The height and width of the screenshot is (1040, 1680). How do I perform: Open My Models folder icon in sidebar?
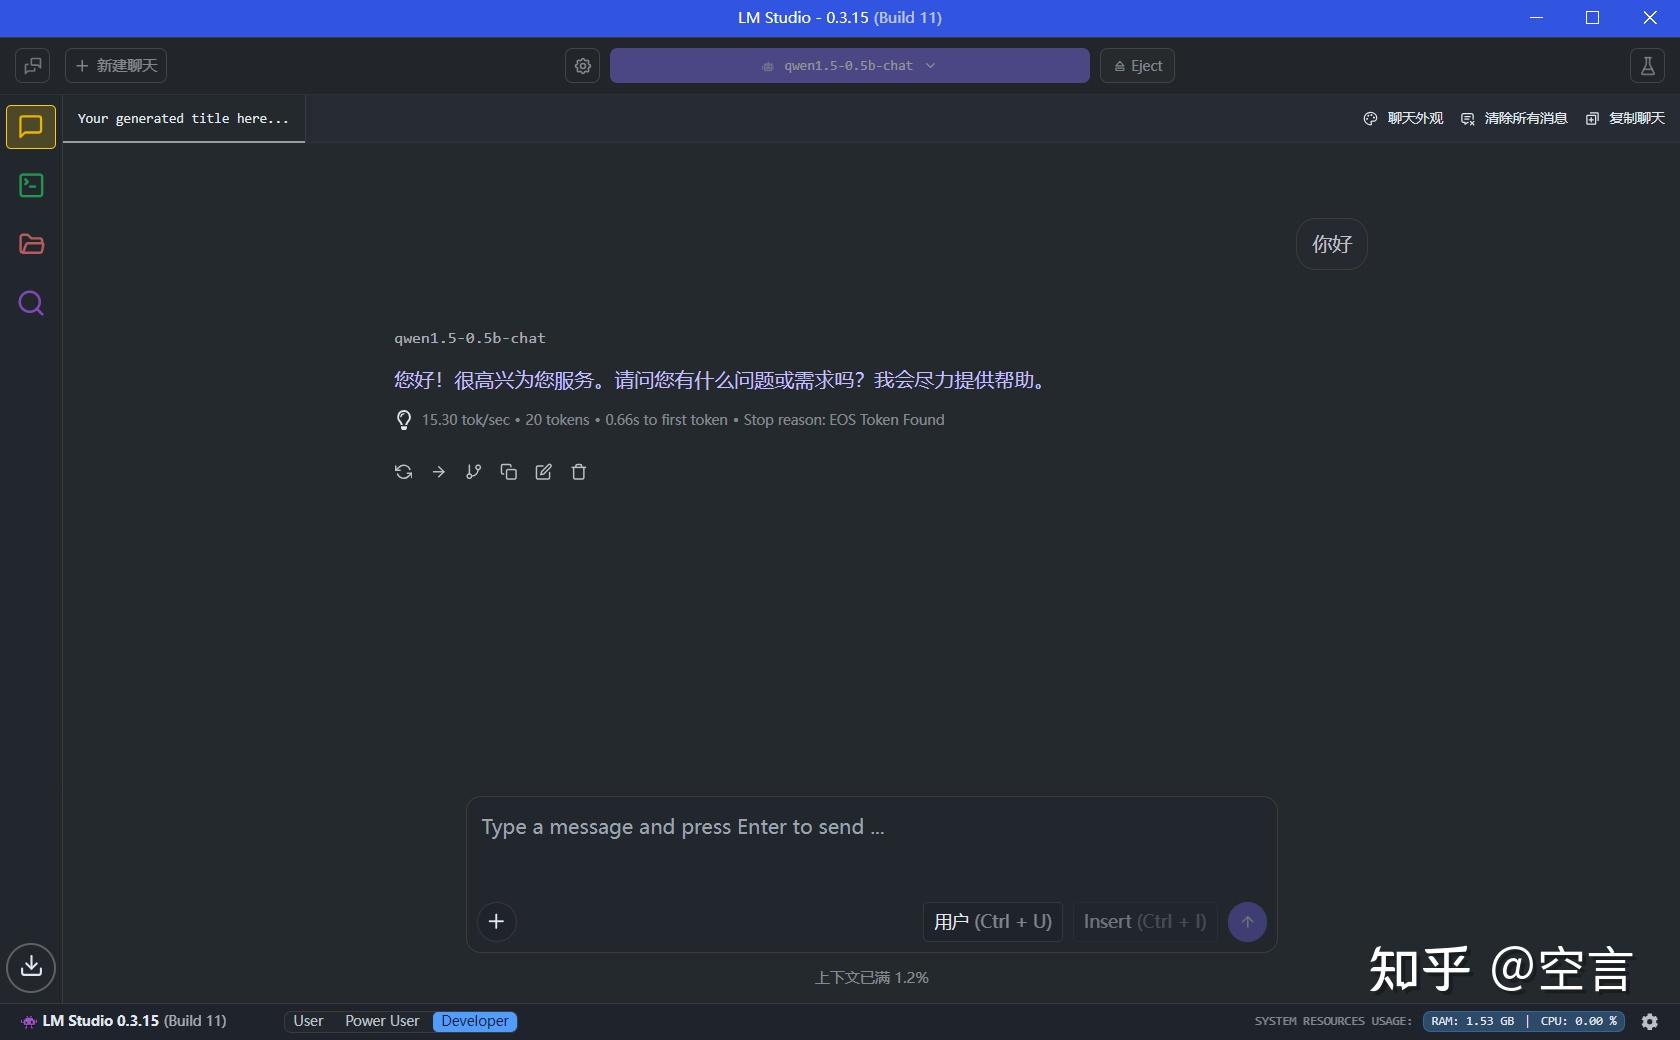(30, 244)
